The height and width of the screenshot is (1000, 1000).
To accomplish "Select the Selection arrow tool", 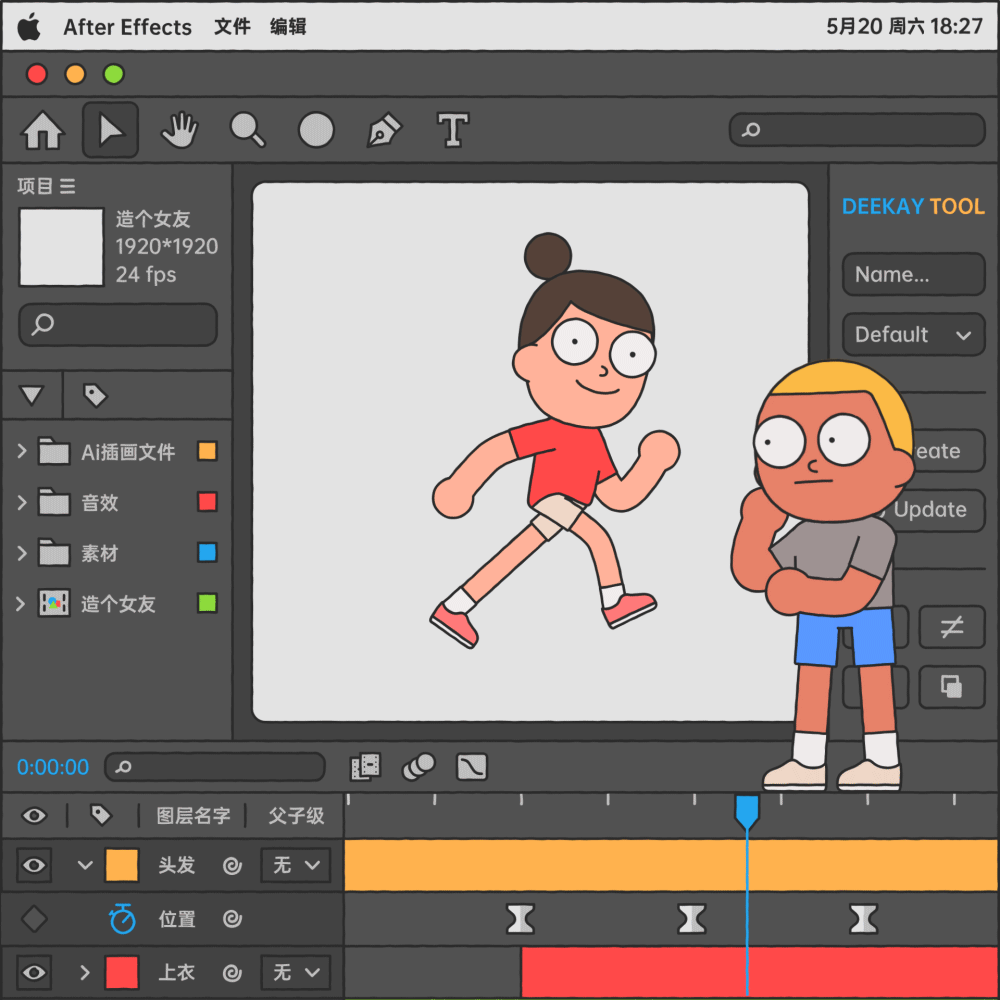I will 110,130.
